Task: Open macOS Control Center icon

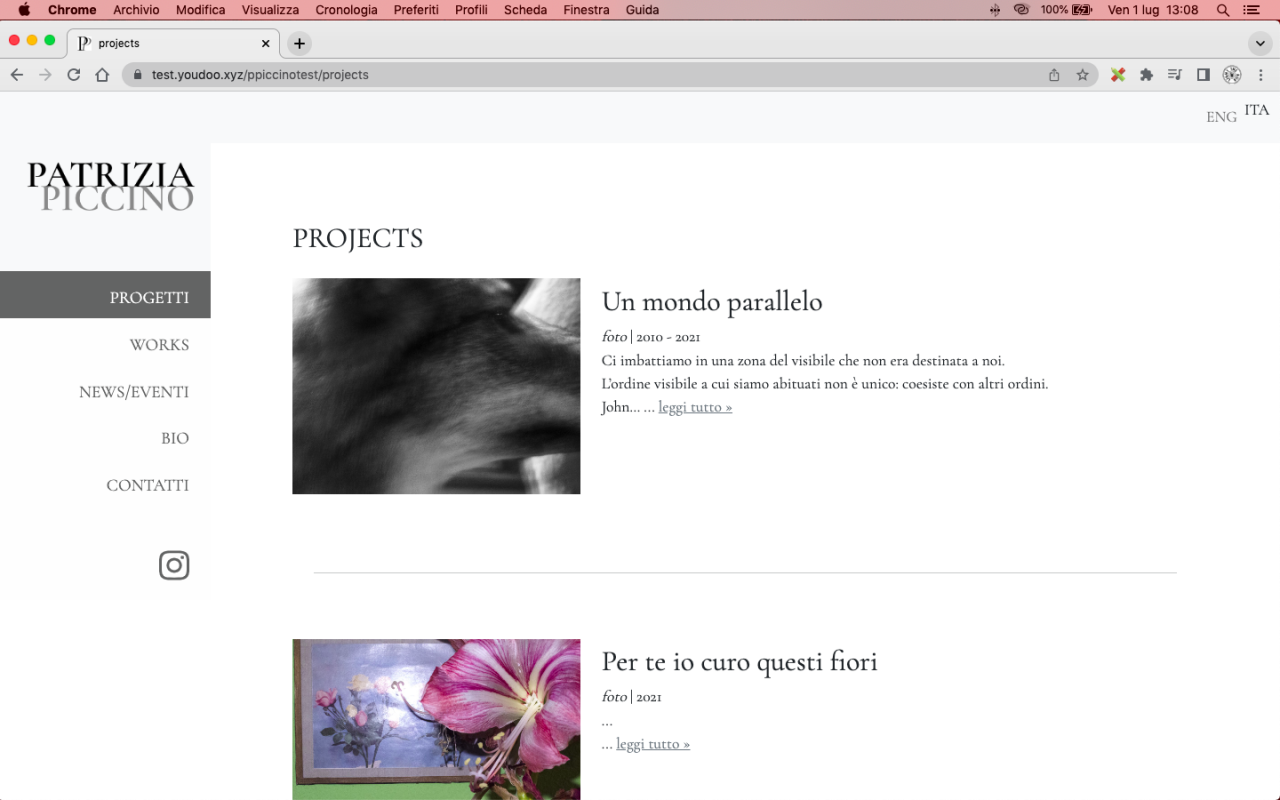Action: (x=1251, y=10)
